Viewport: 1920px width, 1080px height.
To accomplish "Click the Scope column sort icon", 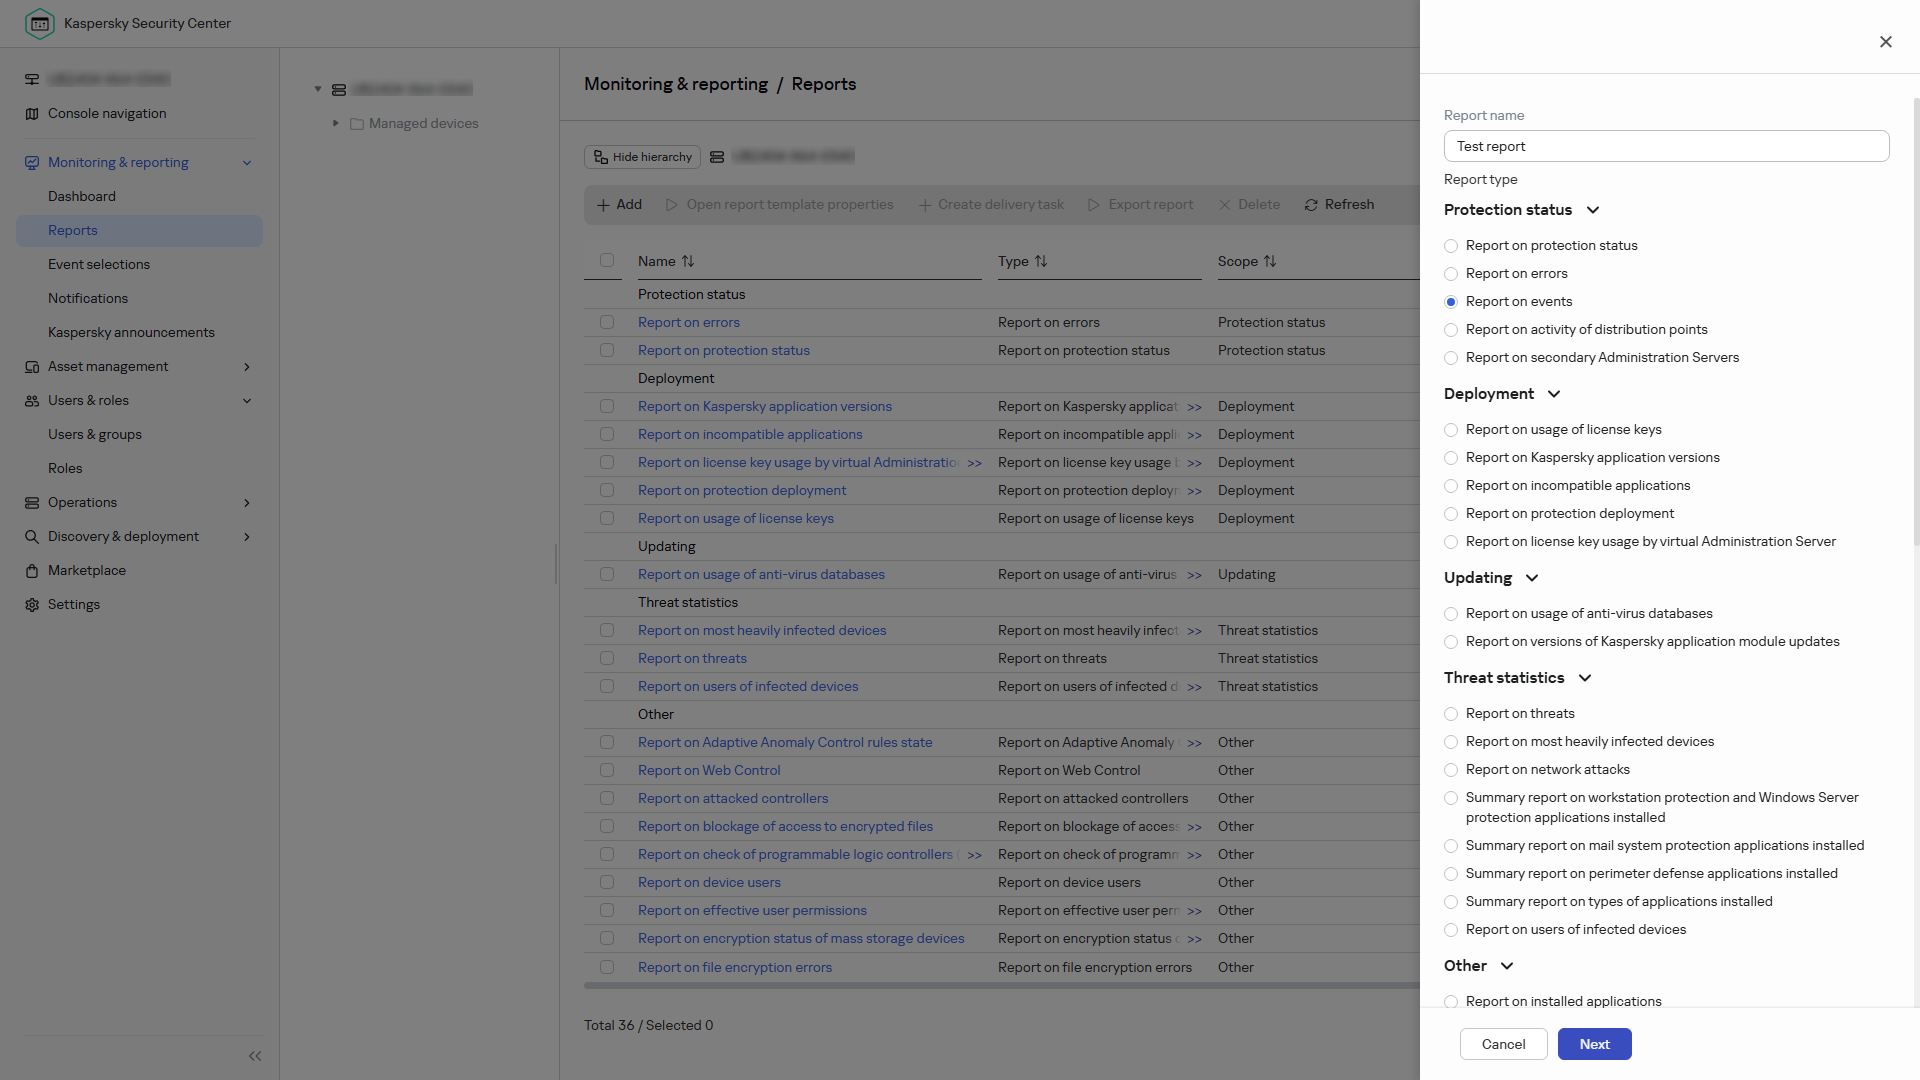I will click(x=1270, y=261).
